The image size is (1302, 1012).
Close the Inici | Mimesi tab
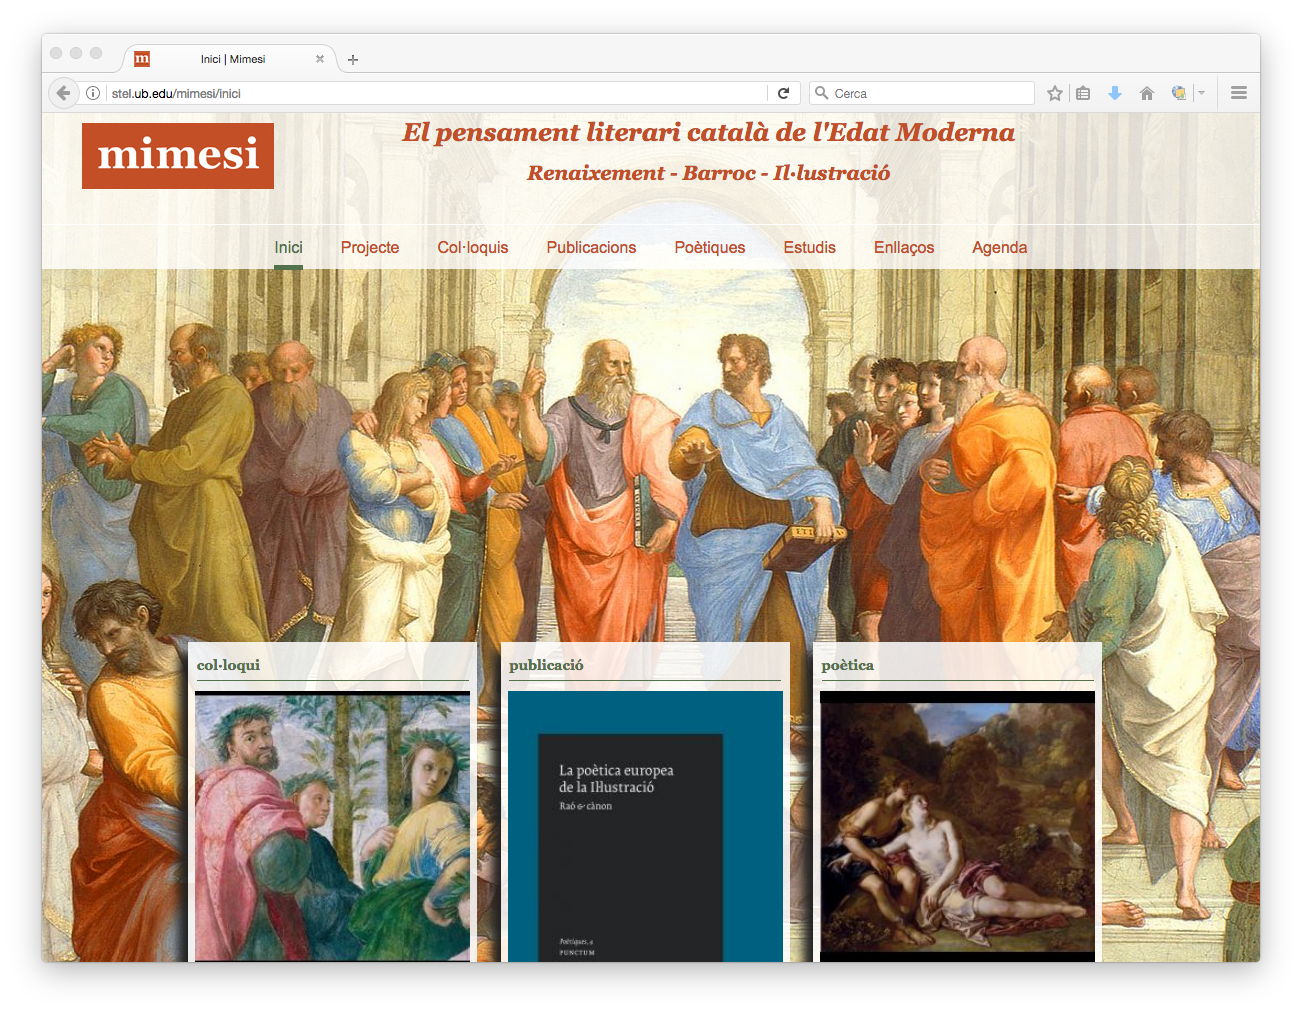point(320,59)
